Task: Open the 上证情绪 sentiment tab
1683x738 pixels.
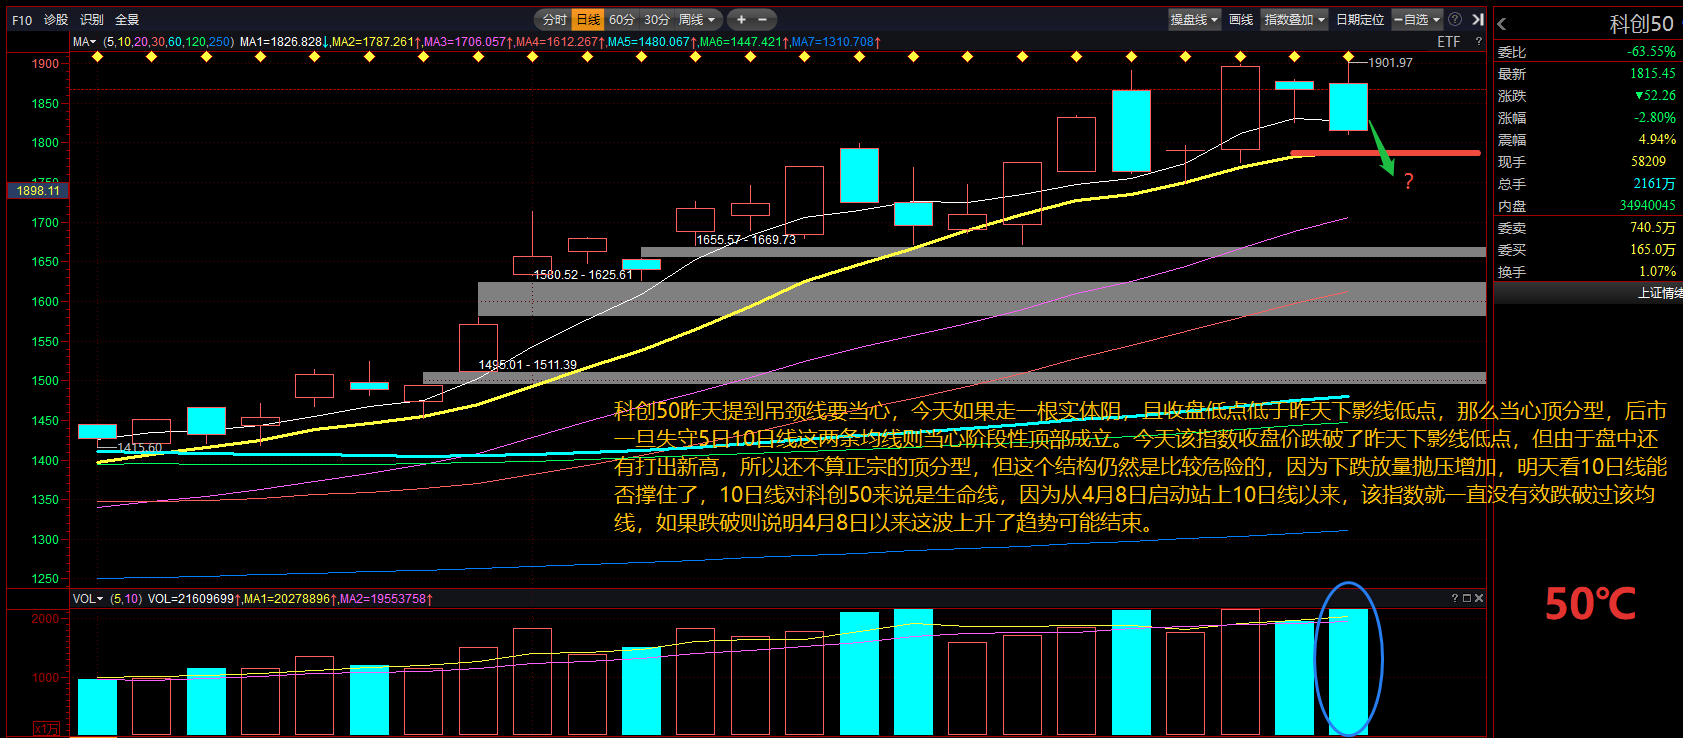Action: [1660, 293]
